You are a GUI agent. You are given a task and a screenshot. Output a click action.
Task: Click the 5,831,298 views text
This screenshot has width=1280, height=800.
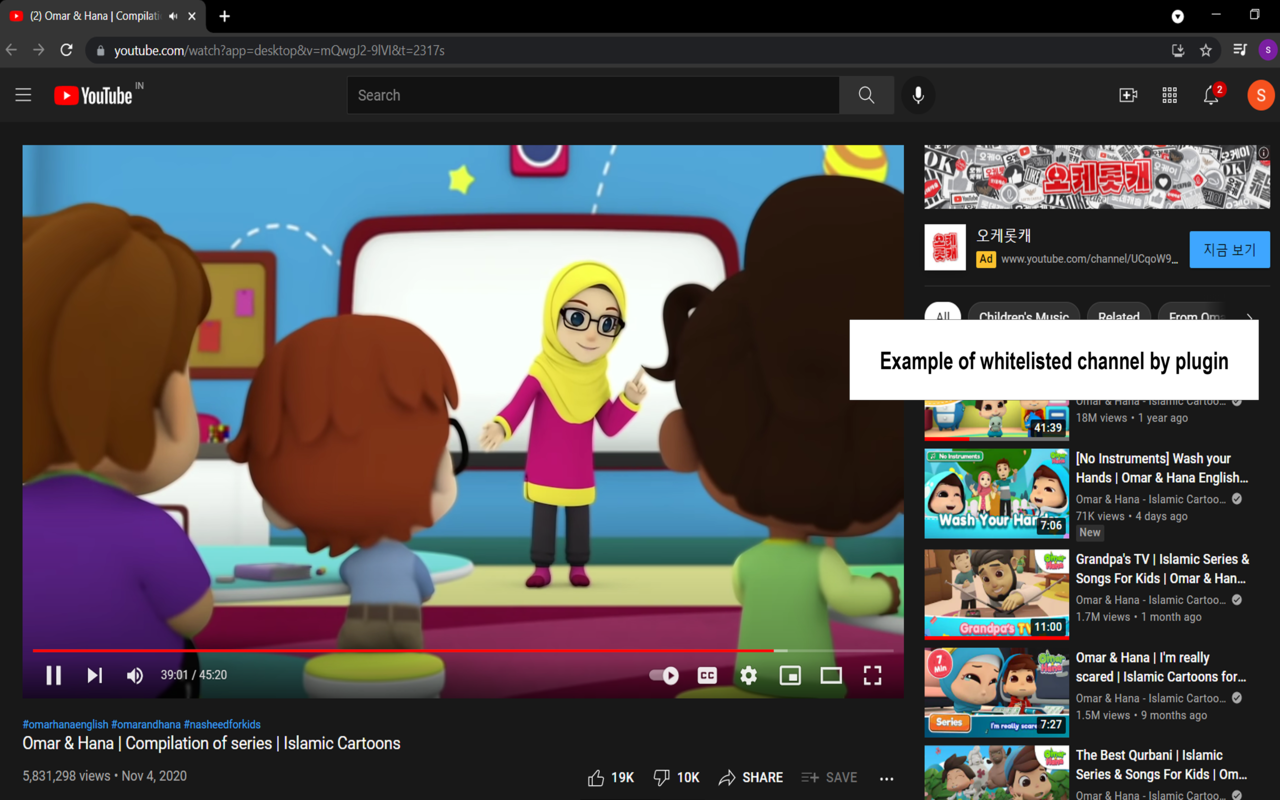pyautogui.click(x=66, y=776)
